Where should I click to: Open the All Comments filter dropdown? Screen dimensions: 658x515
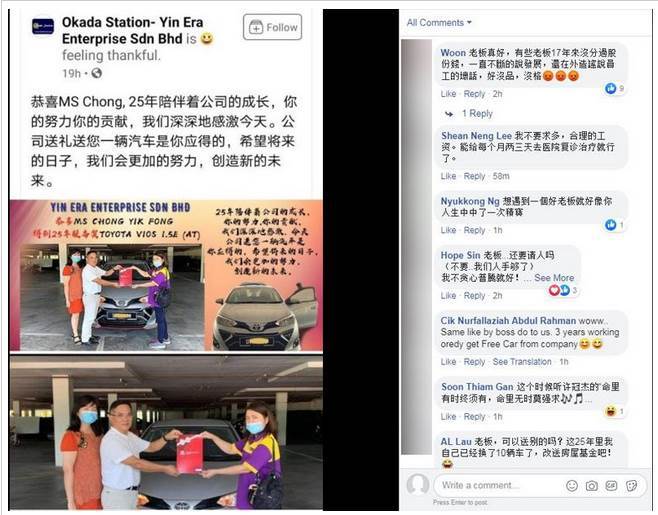click(439, 23)
